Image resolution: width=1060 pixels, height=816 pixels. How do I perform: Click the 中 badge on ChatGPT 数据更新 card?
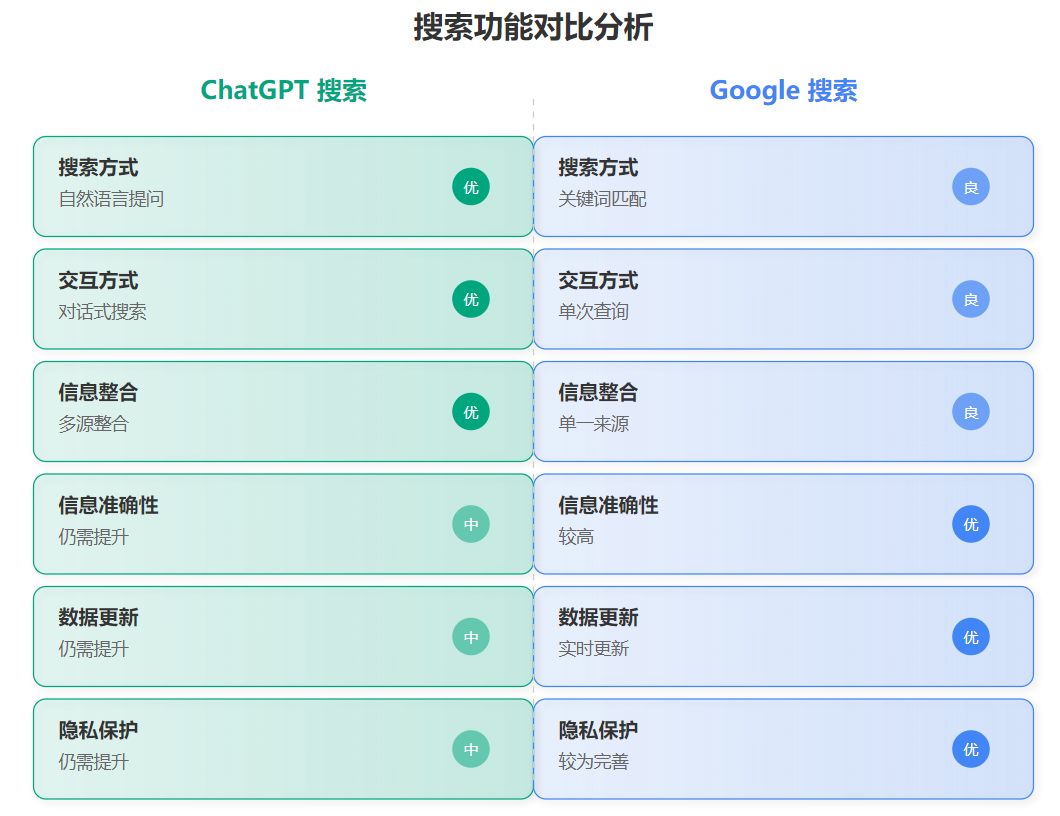click(471, 637)
